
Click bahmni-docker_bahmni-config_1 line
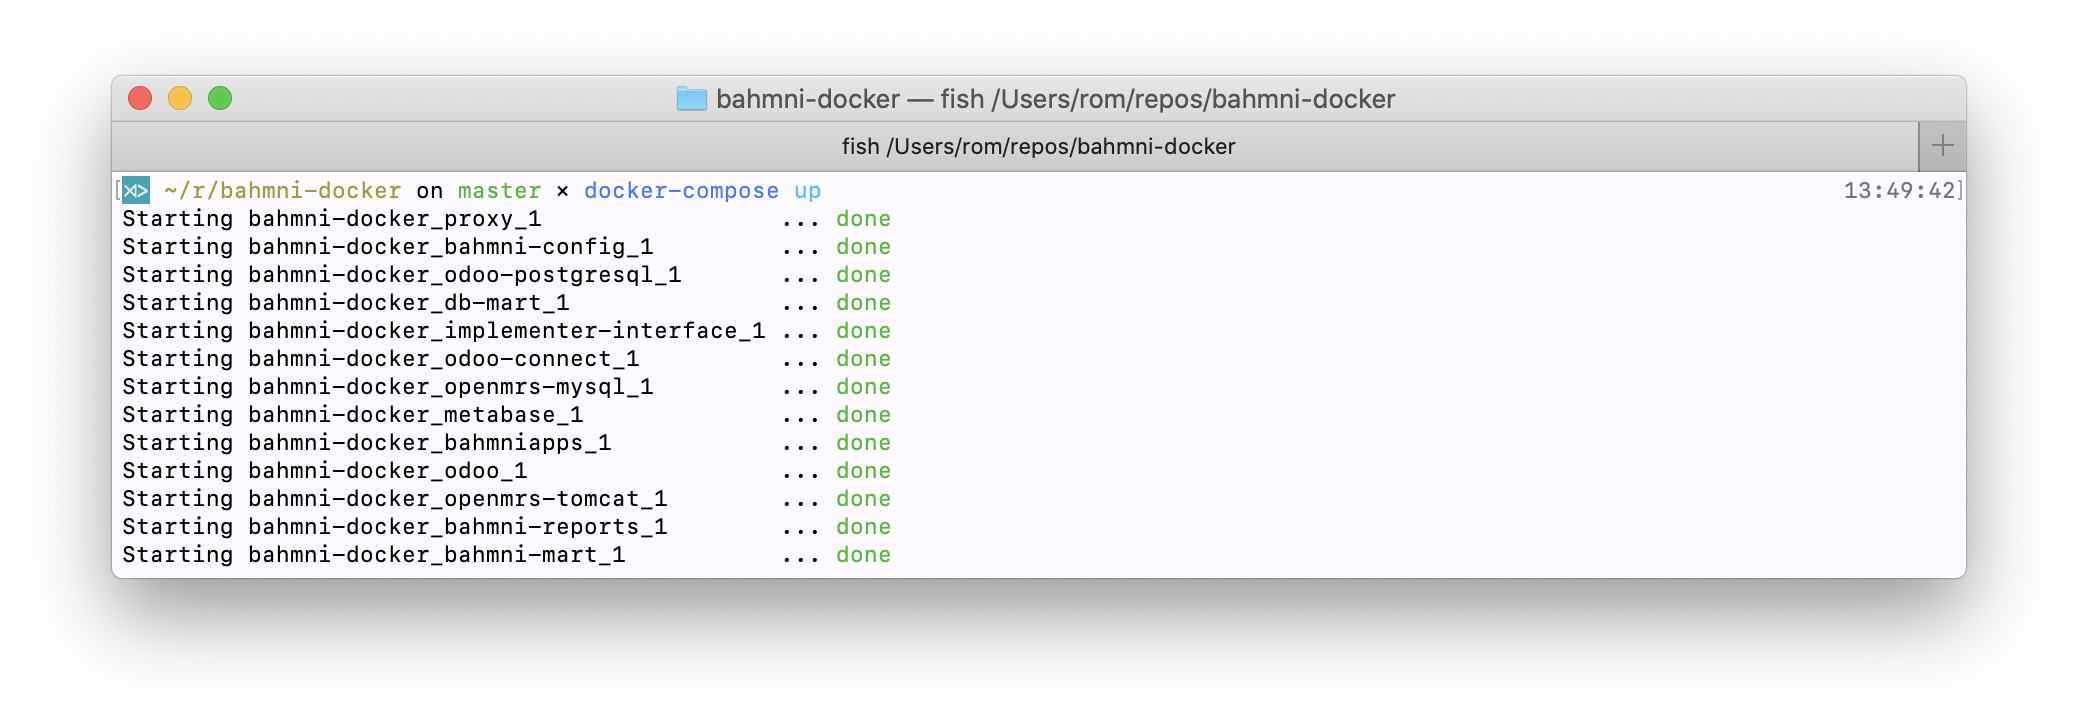tap(506, 247)
